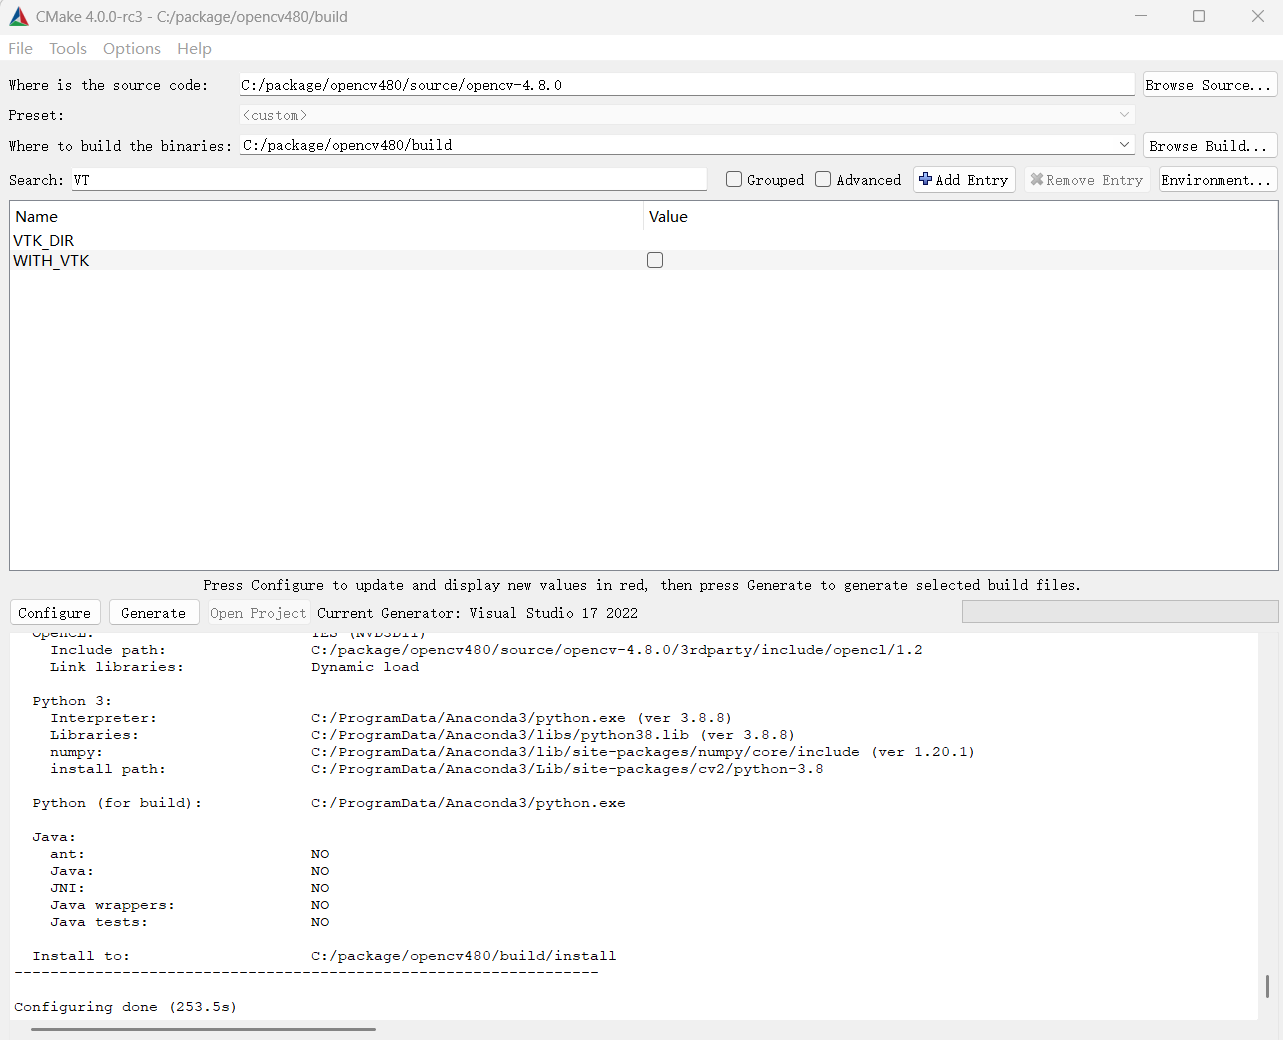This screenshot has height=1040, width=1283.
Task: Focus the source code path field
Action: (x=686, y=85)
